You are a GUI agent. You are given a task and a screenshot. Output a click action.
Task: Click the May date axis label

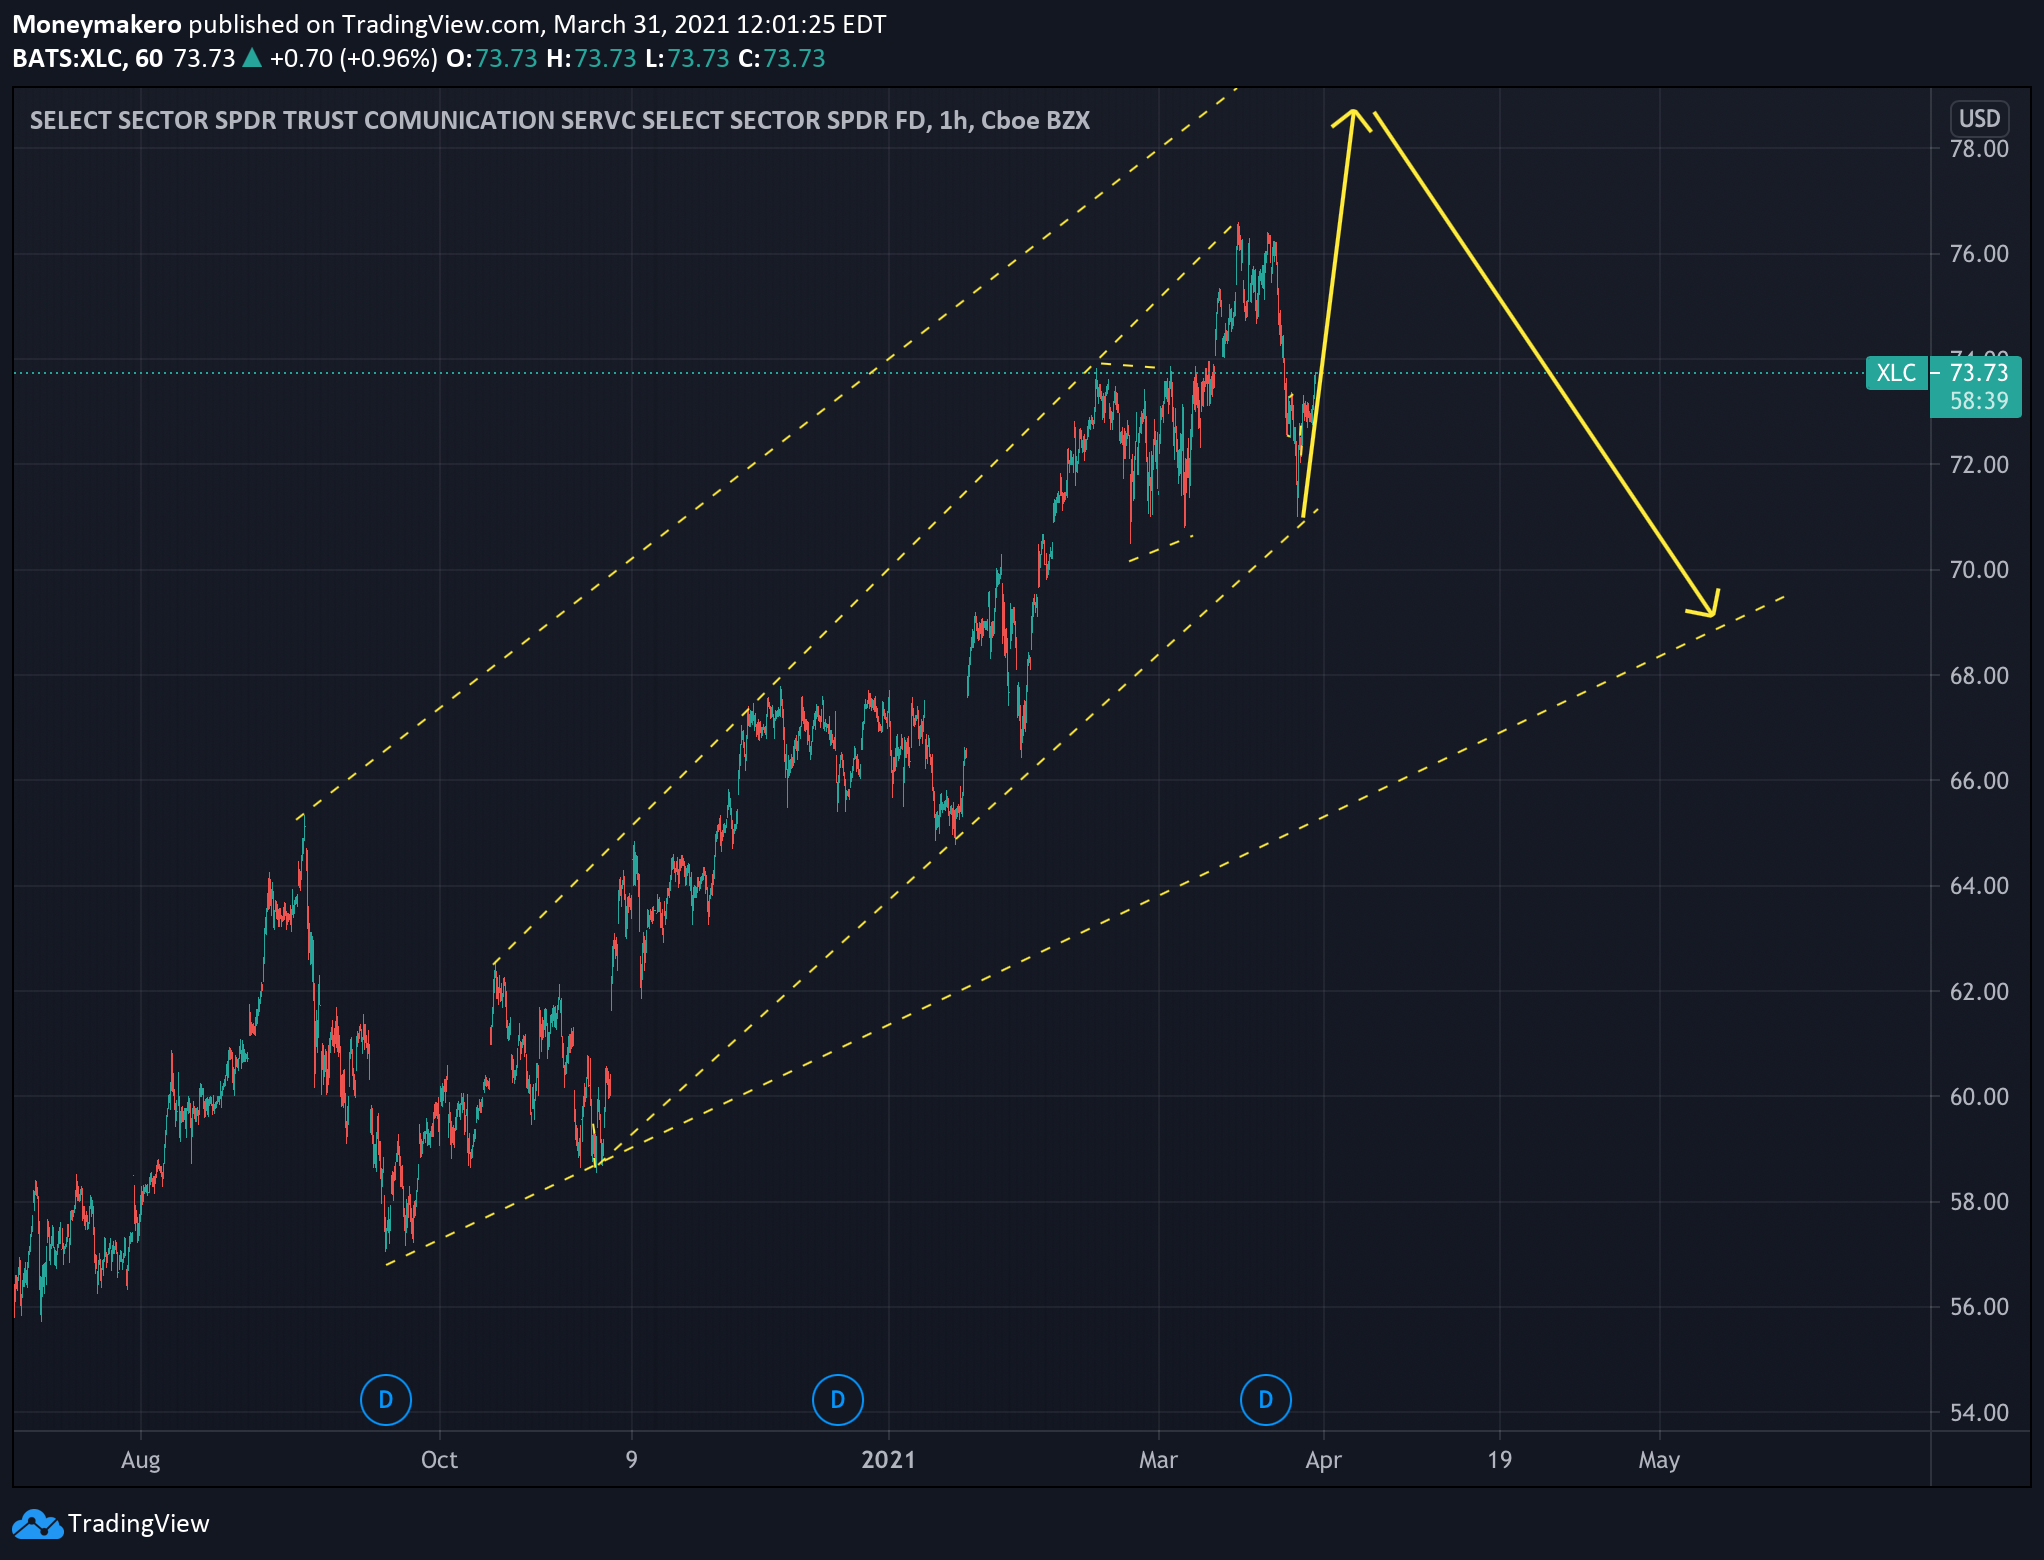tap(1659, 1460)
